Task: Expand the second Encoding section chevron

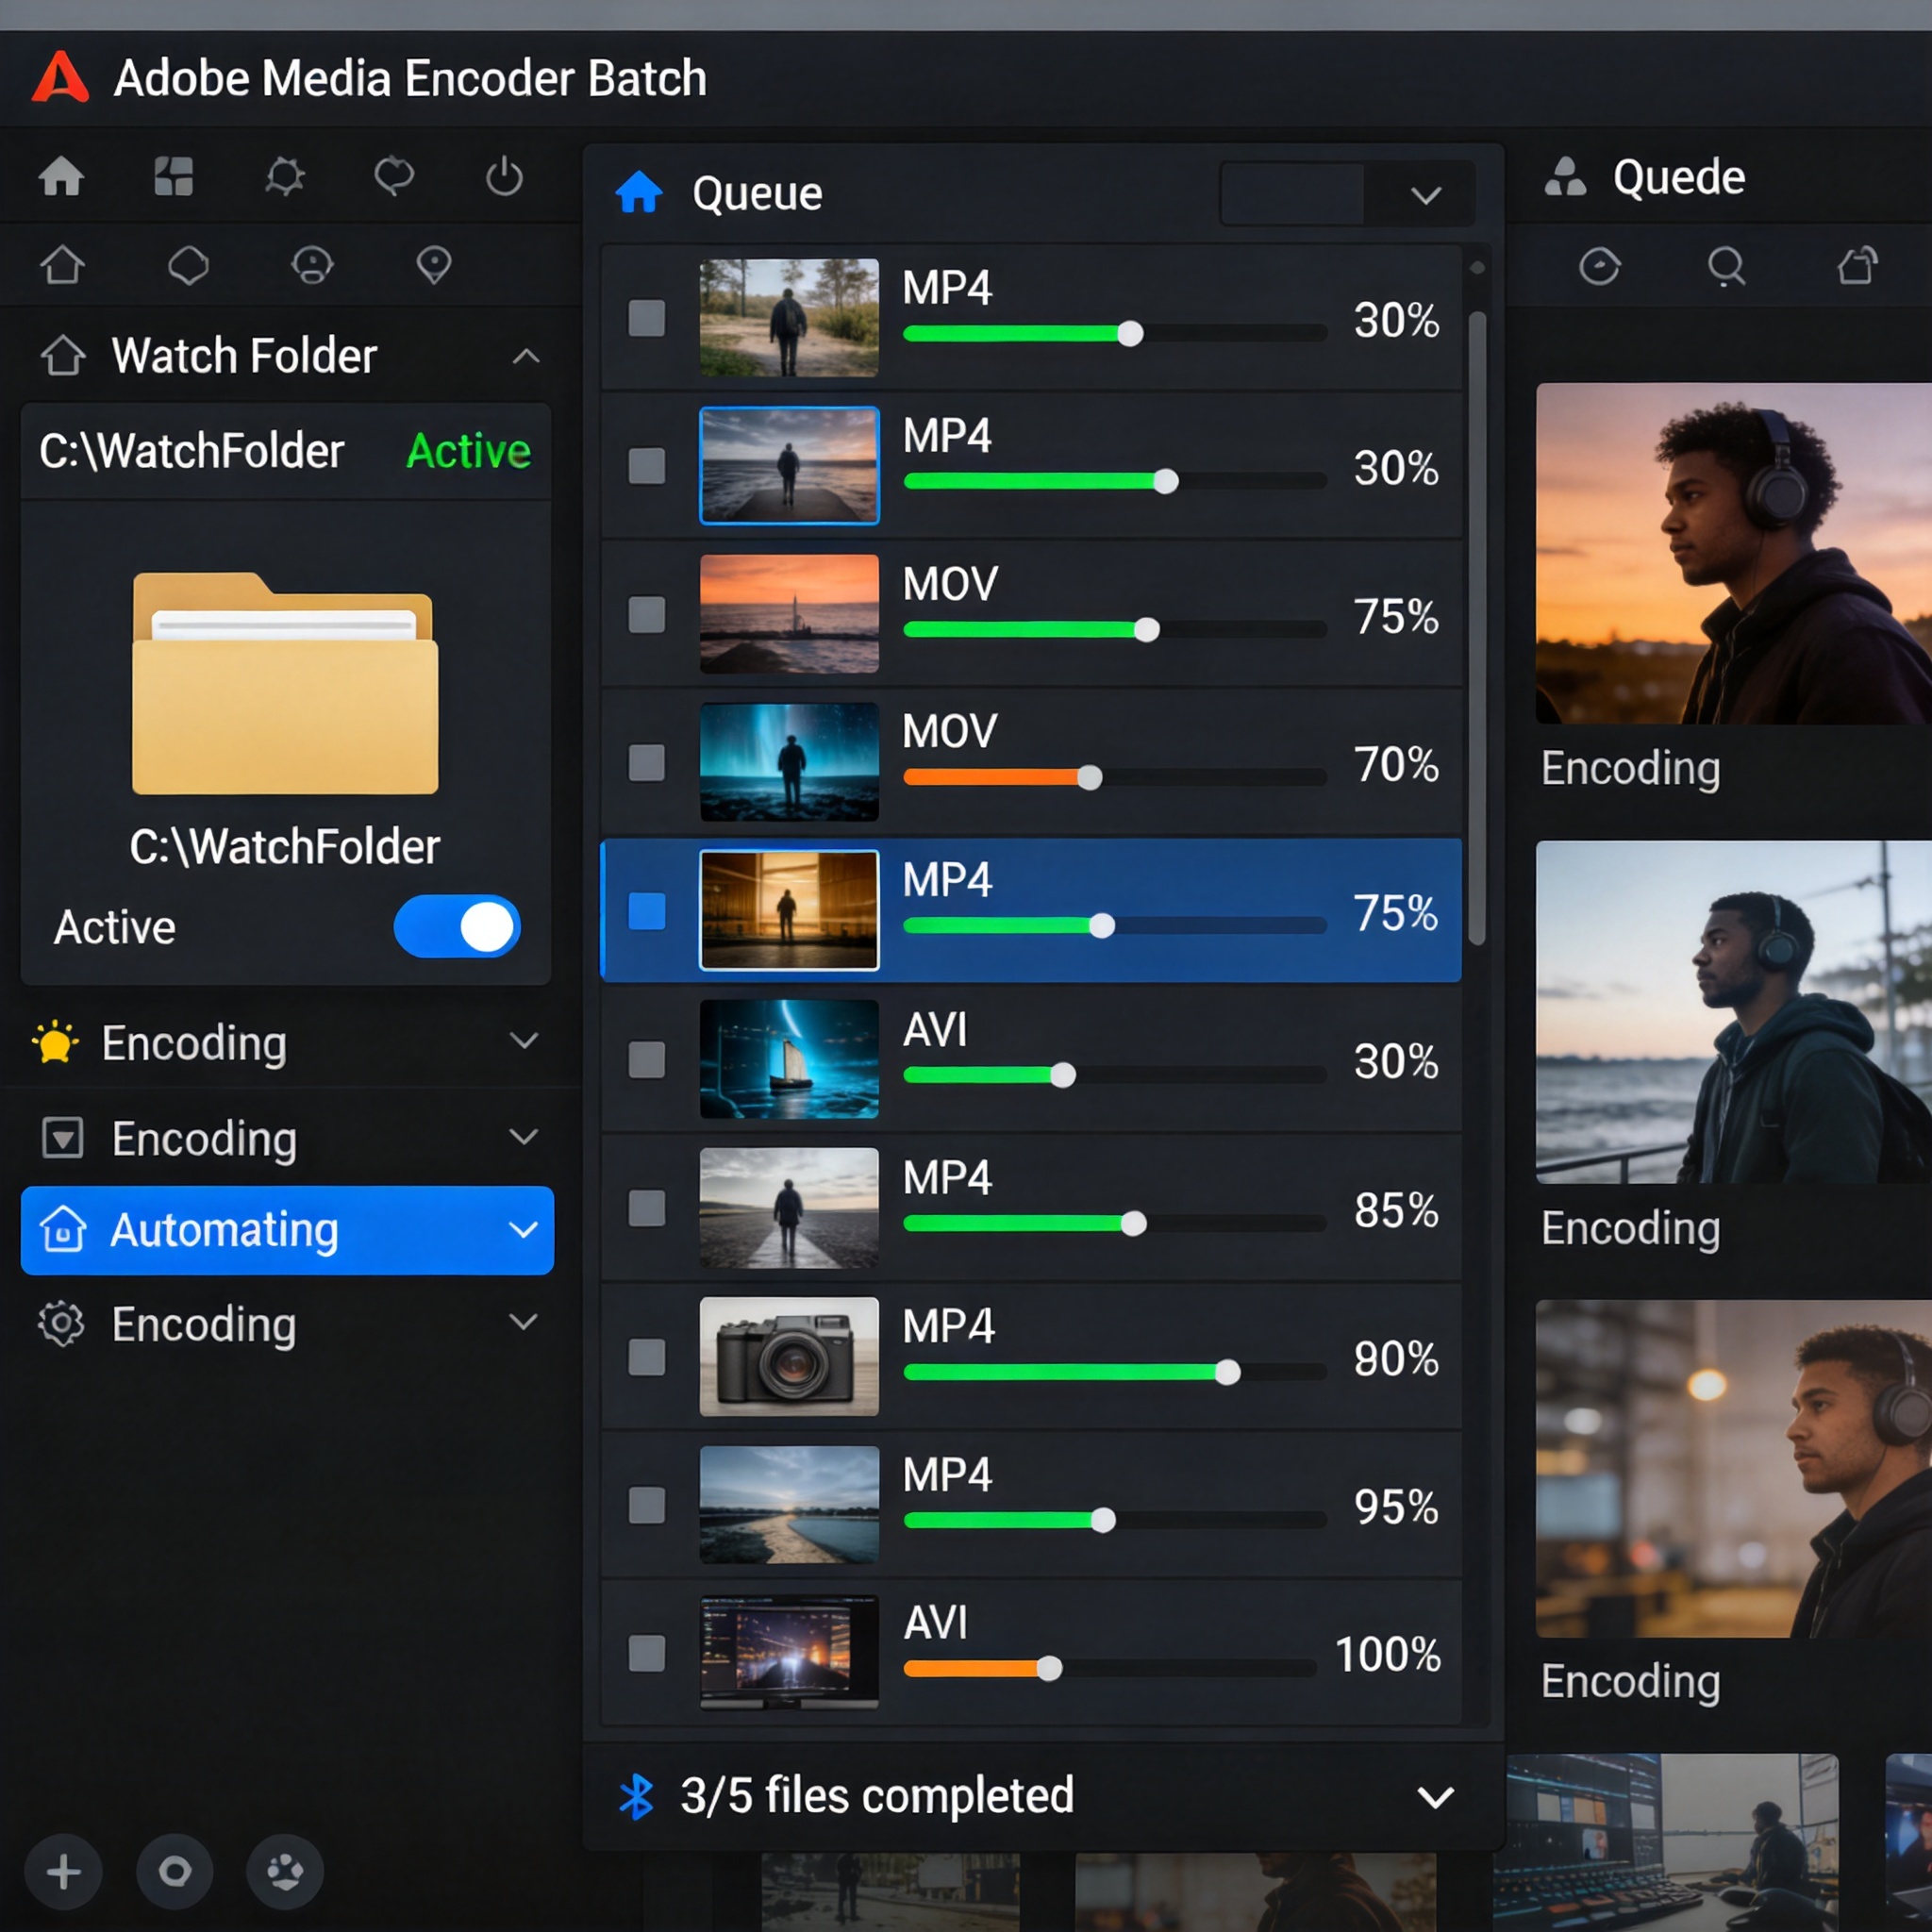Action: pyautogui.click(x=524, y=1137)
